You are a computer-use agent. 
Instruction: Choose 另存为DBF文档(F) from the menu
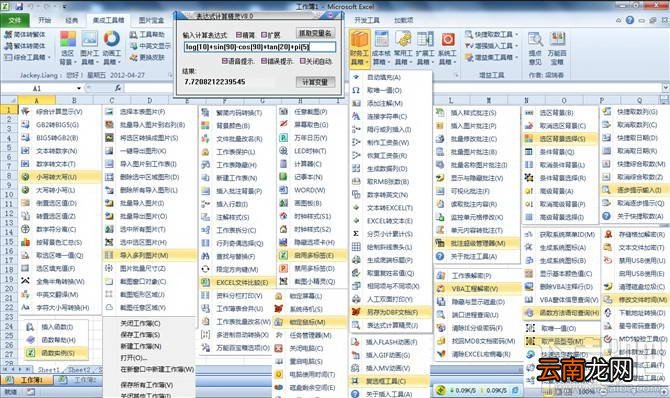click(x=390, y=312)
